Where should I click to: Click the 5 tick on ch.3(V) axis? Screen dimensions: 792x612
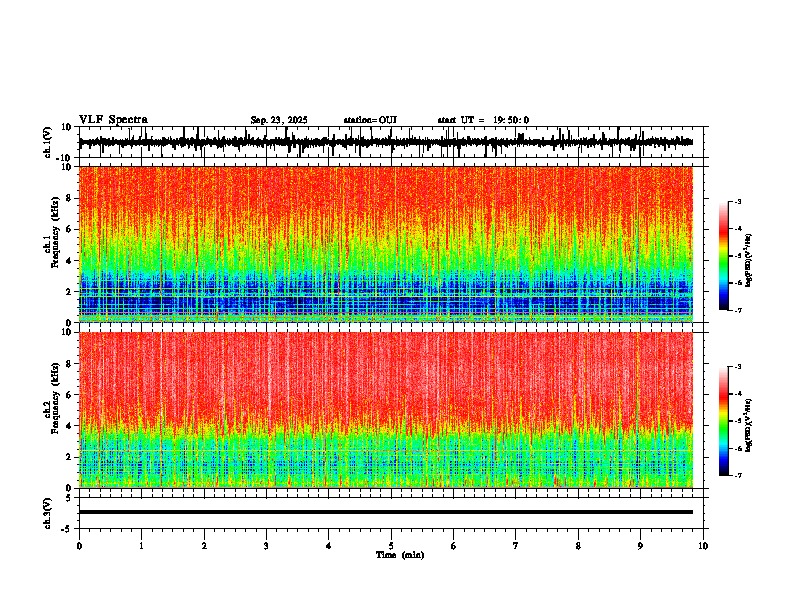[70, 498]
